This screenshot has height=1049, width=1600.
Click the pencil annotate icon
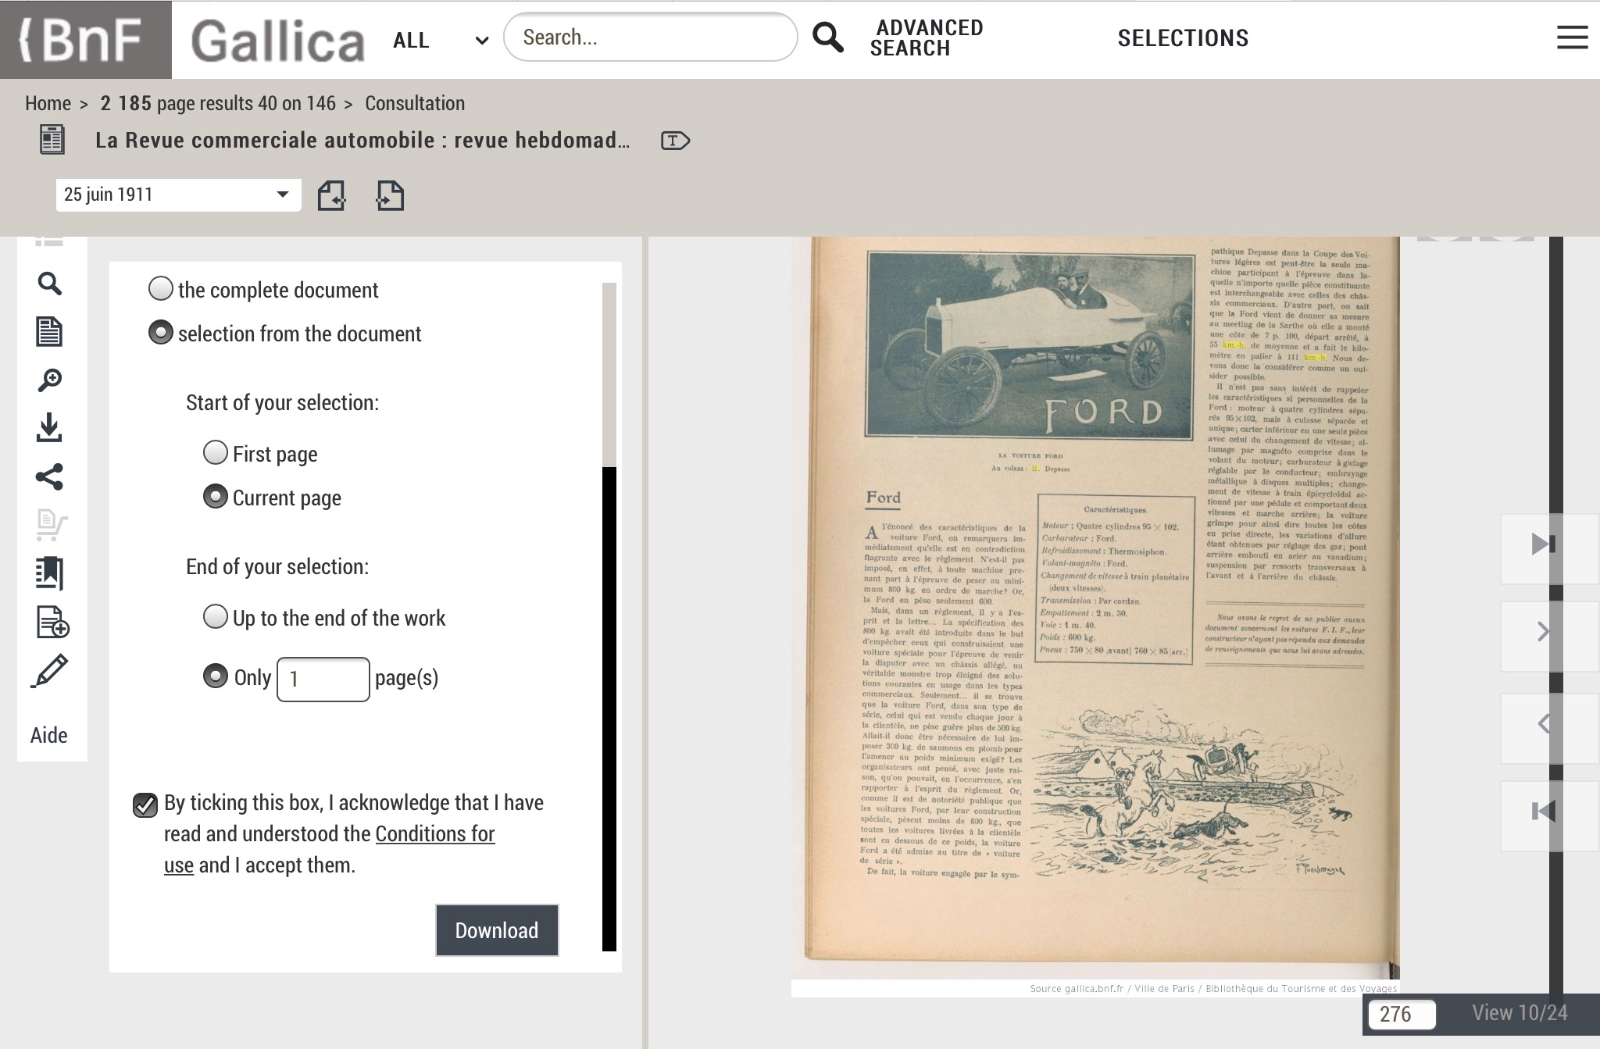click(49, 671)
